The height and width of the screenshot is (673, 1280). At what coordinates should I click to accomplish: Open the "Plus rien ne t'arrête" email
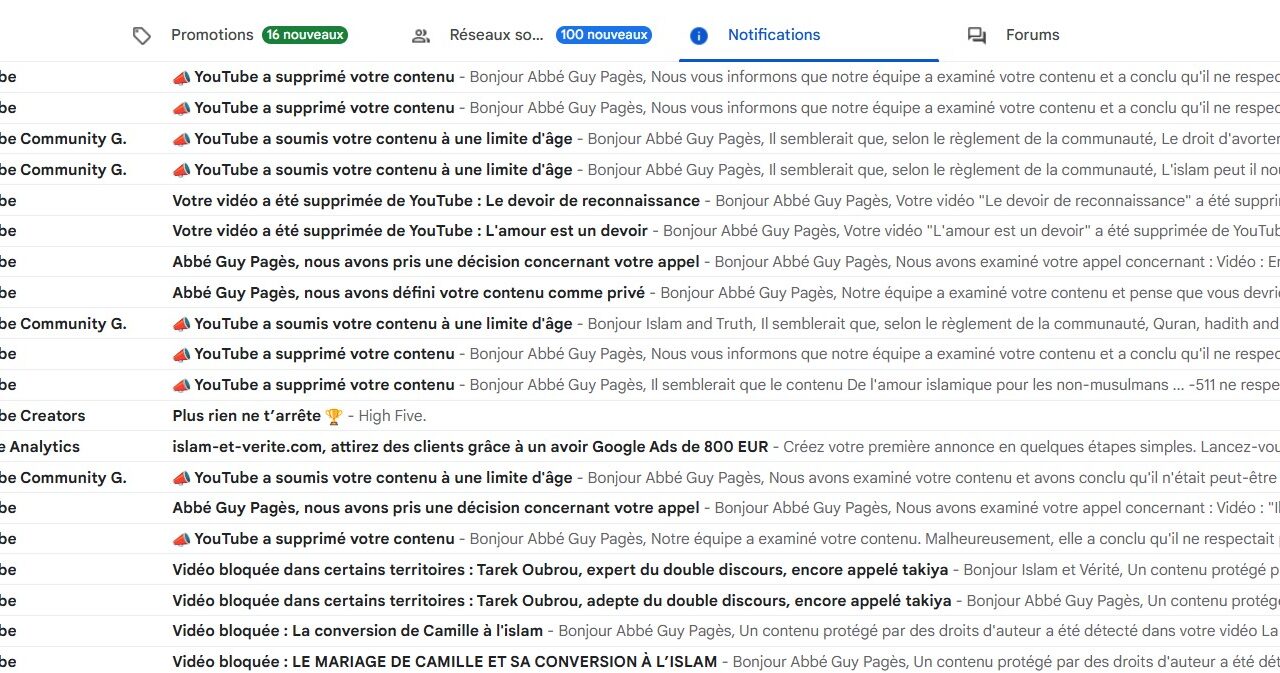point(640,416)
